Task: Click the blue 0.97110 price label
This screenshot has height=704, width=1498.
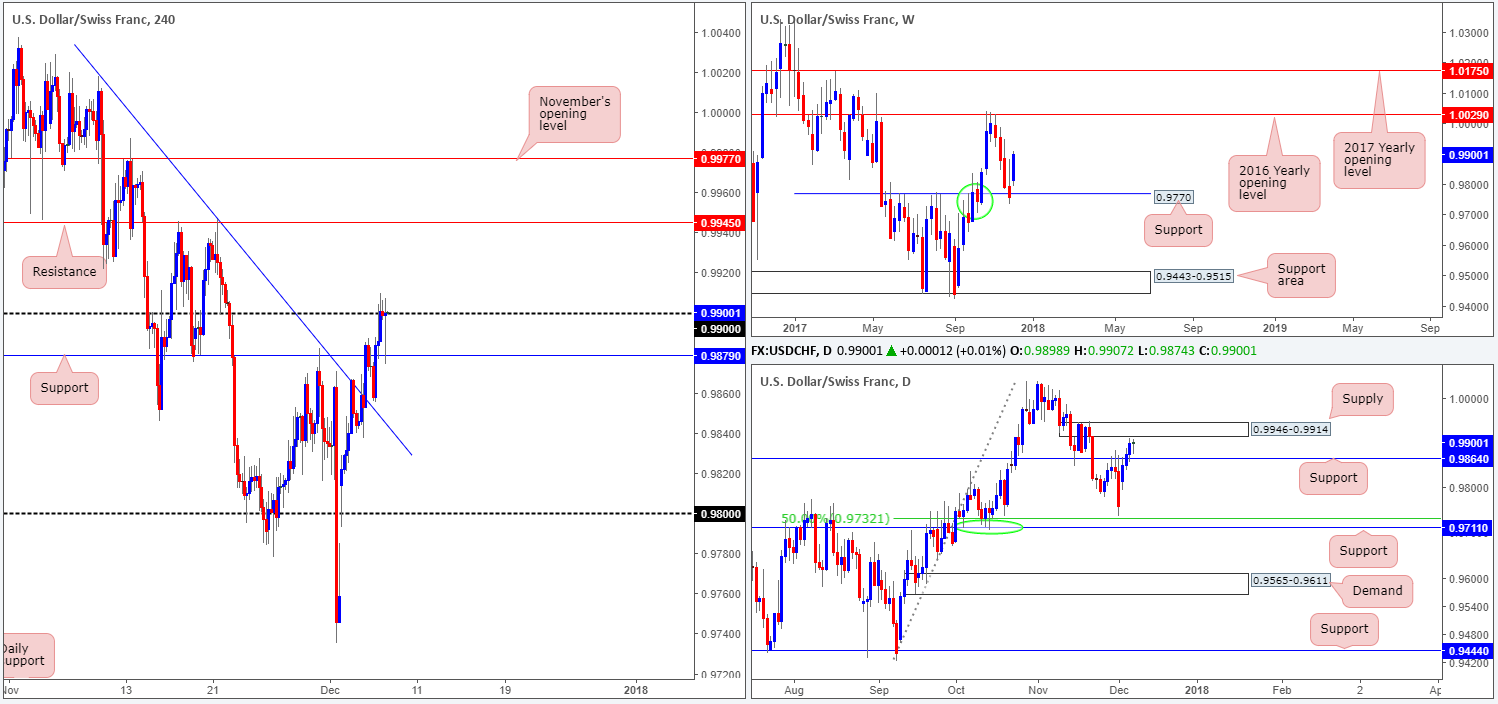Action: coord(1468,526)
